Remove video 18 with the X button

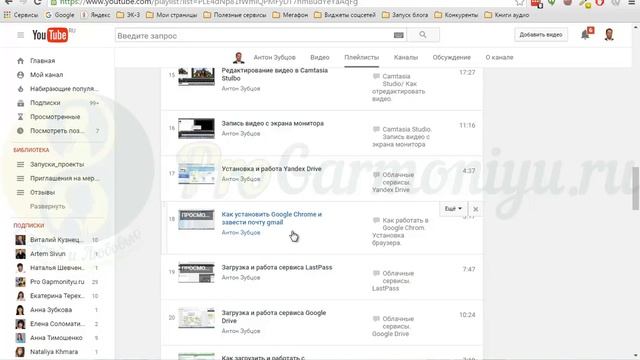point(476,209)
